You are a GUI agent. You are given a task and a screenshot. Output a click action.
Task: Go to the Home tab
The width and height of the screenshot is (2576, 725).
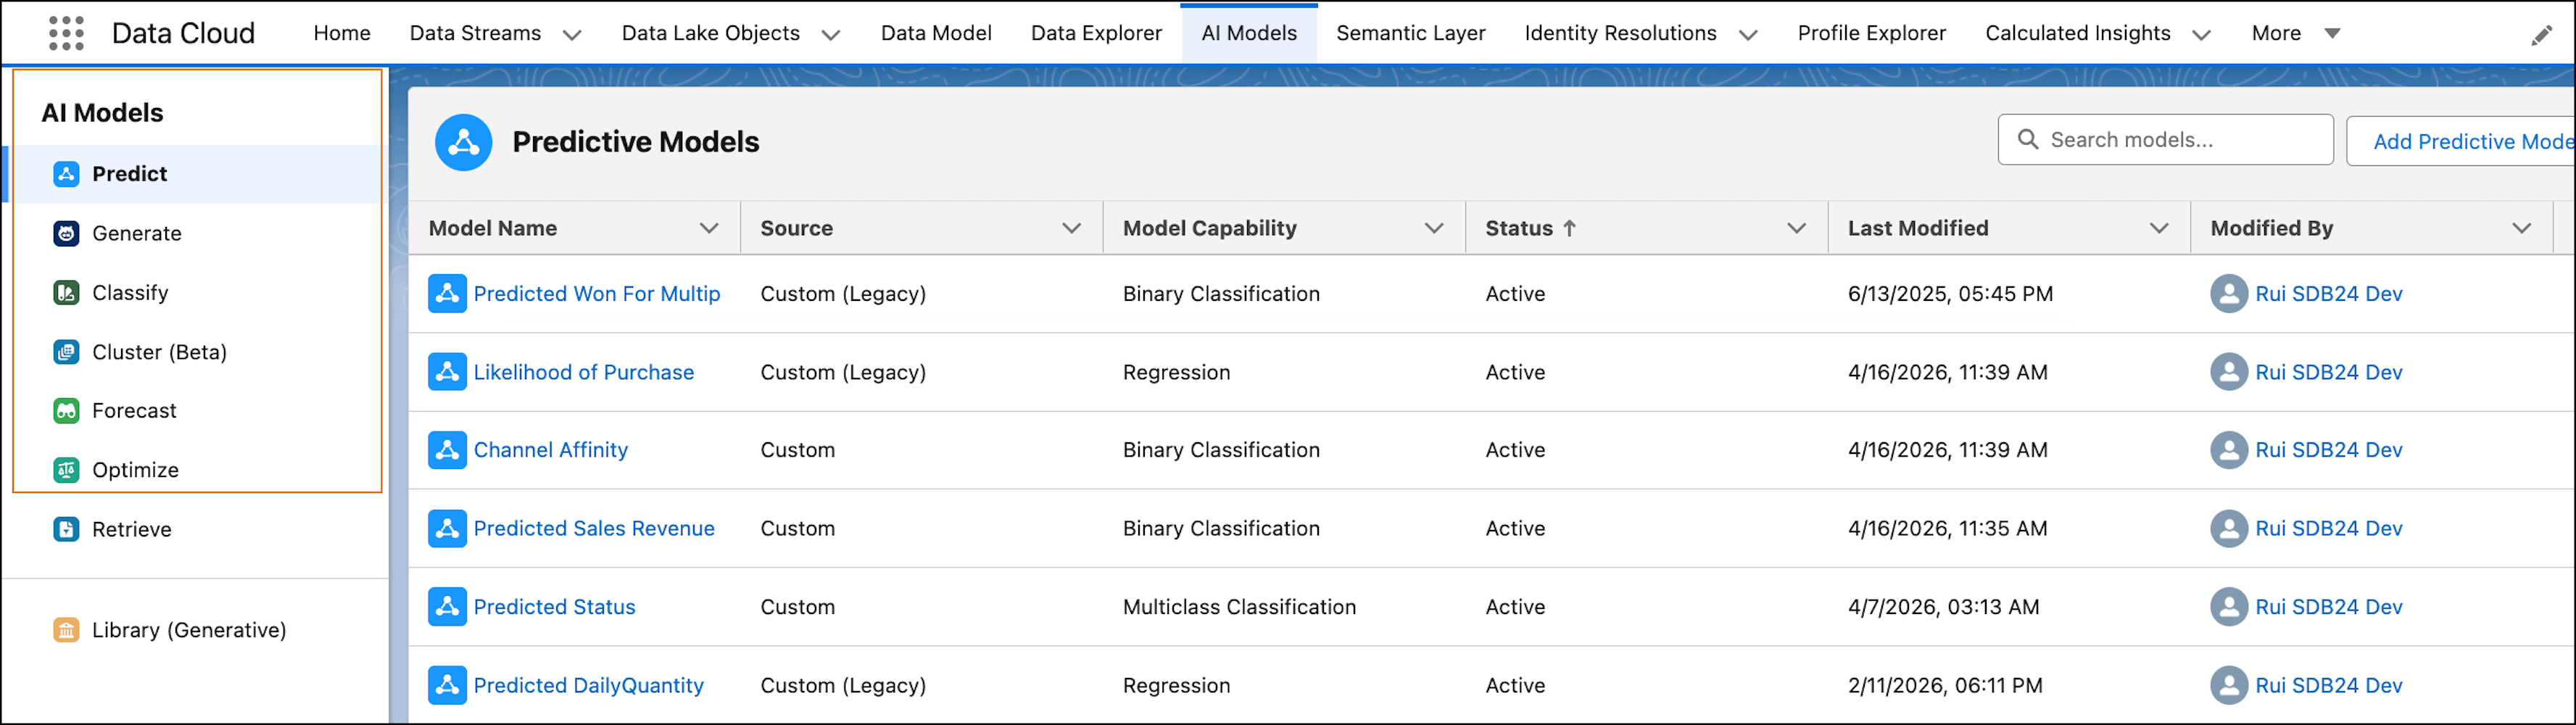pos(342,34)
